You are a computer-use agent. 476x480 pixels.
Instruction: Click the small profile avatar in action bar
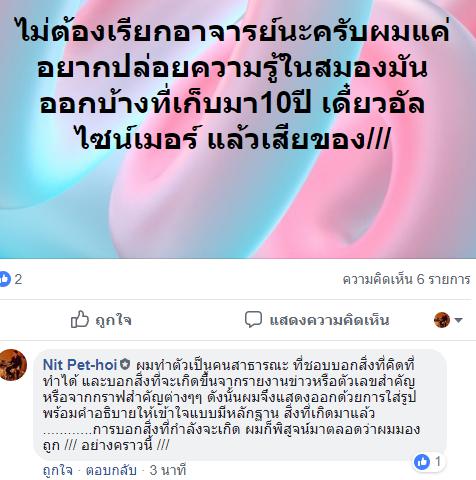pyautogui.click(x=442, y=320)
